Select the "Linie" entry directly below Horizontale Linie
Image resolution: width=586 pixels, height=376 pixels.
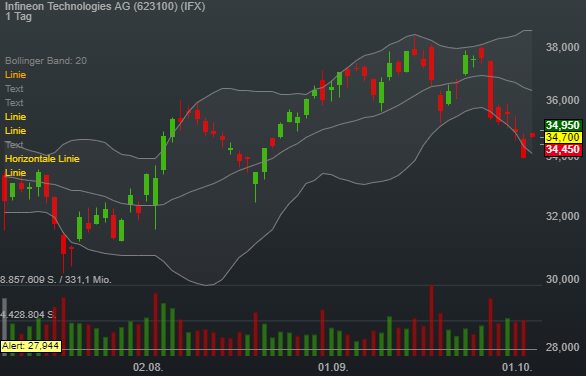(15, 173)
